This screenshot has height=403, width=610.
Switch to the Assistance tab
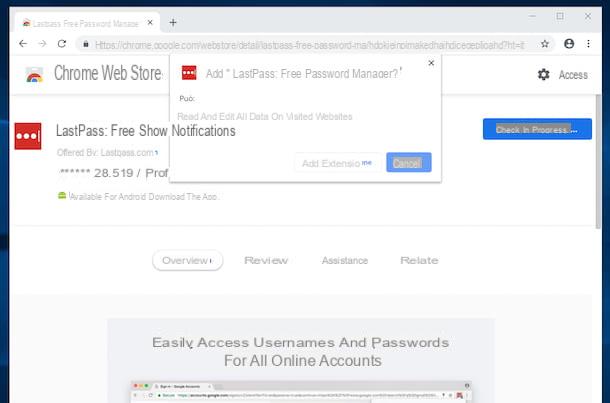pos(345,260)
